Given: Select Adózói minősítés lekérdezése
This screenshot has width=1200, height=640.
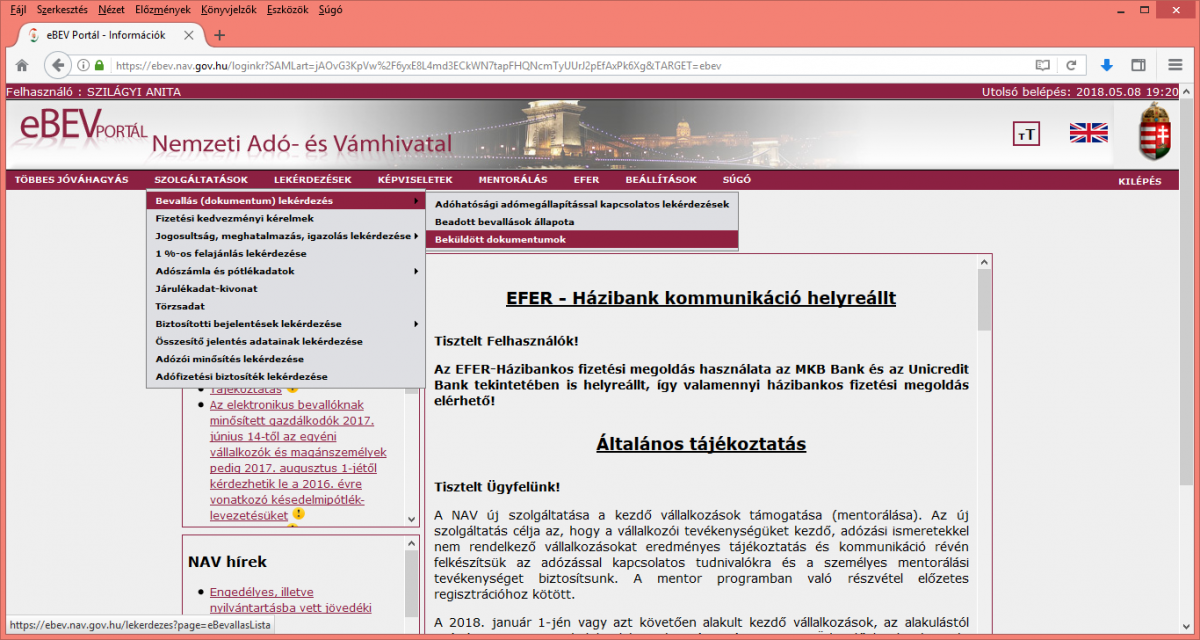Looking at the screenshot, I should 286,359.
